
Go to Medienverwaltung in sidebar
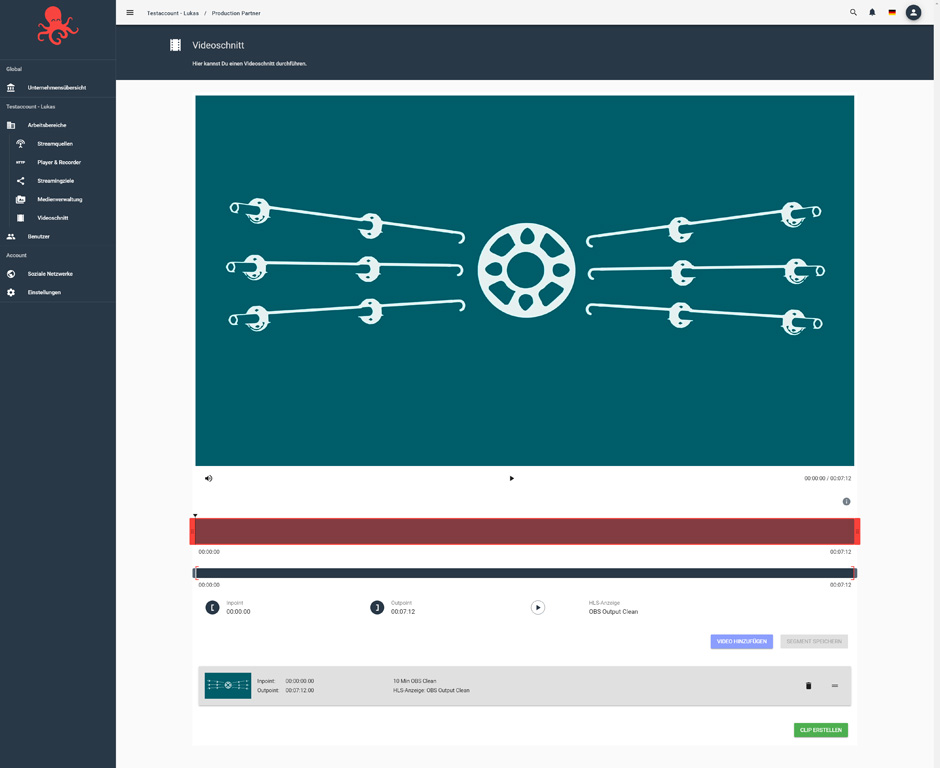tap(60, 200)
